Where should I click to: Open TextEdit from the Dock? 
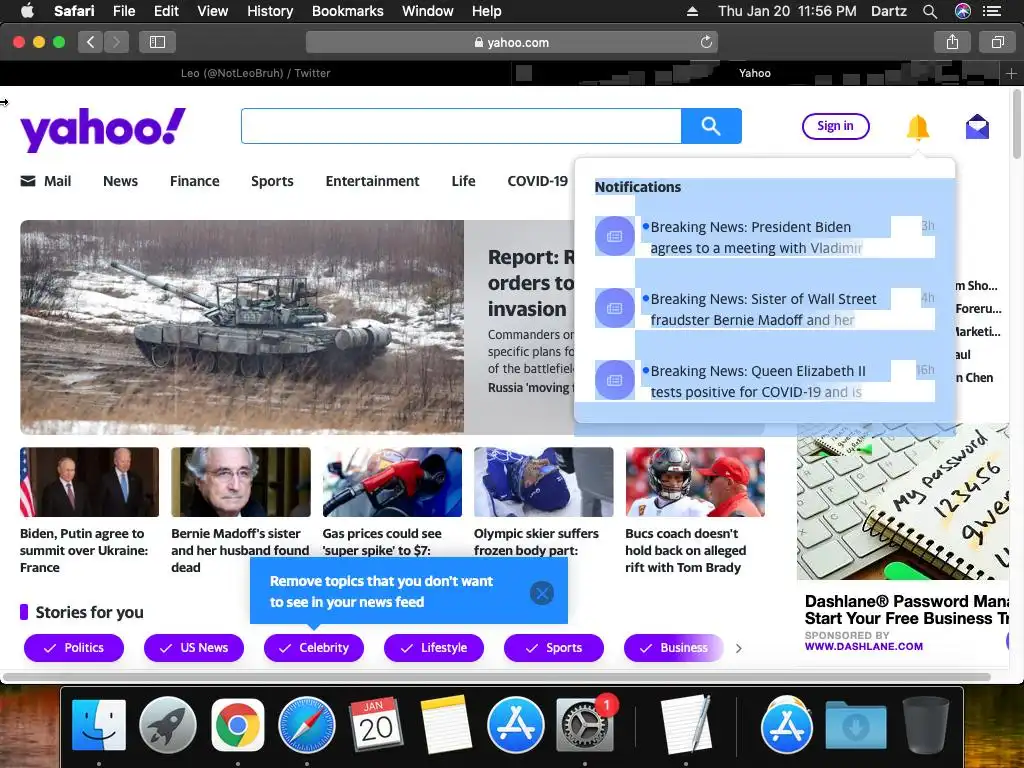(x=685, y=725)
